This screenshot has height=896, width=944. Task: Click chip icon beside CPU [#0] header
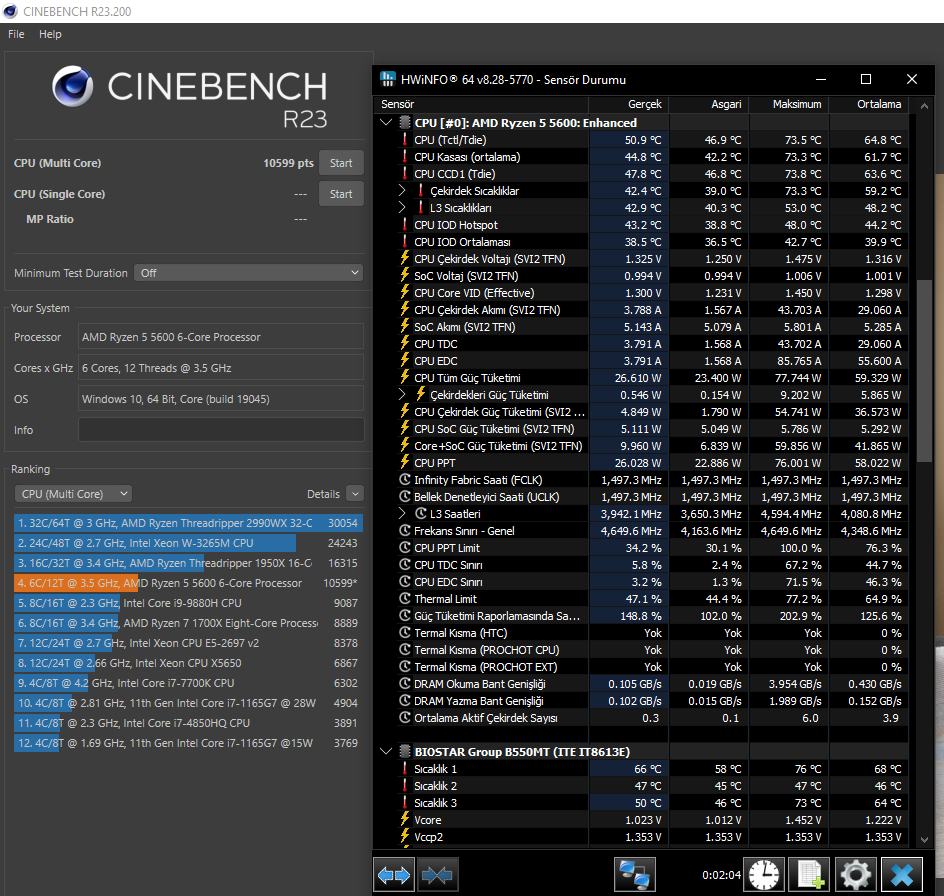pos(405,123)
